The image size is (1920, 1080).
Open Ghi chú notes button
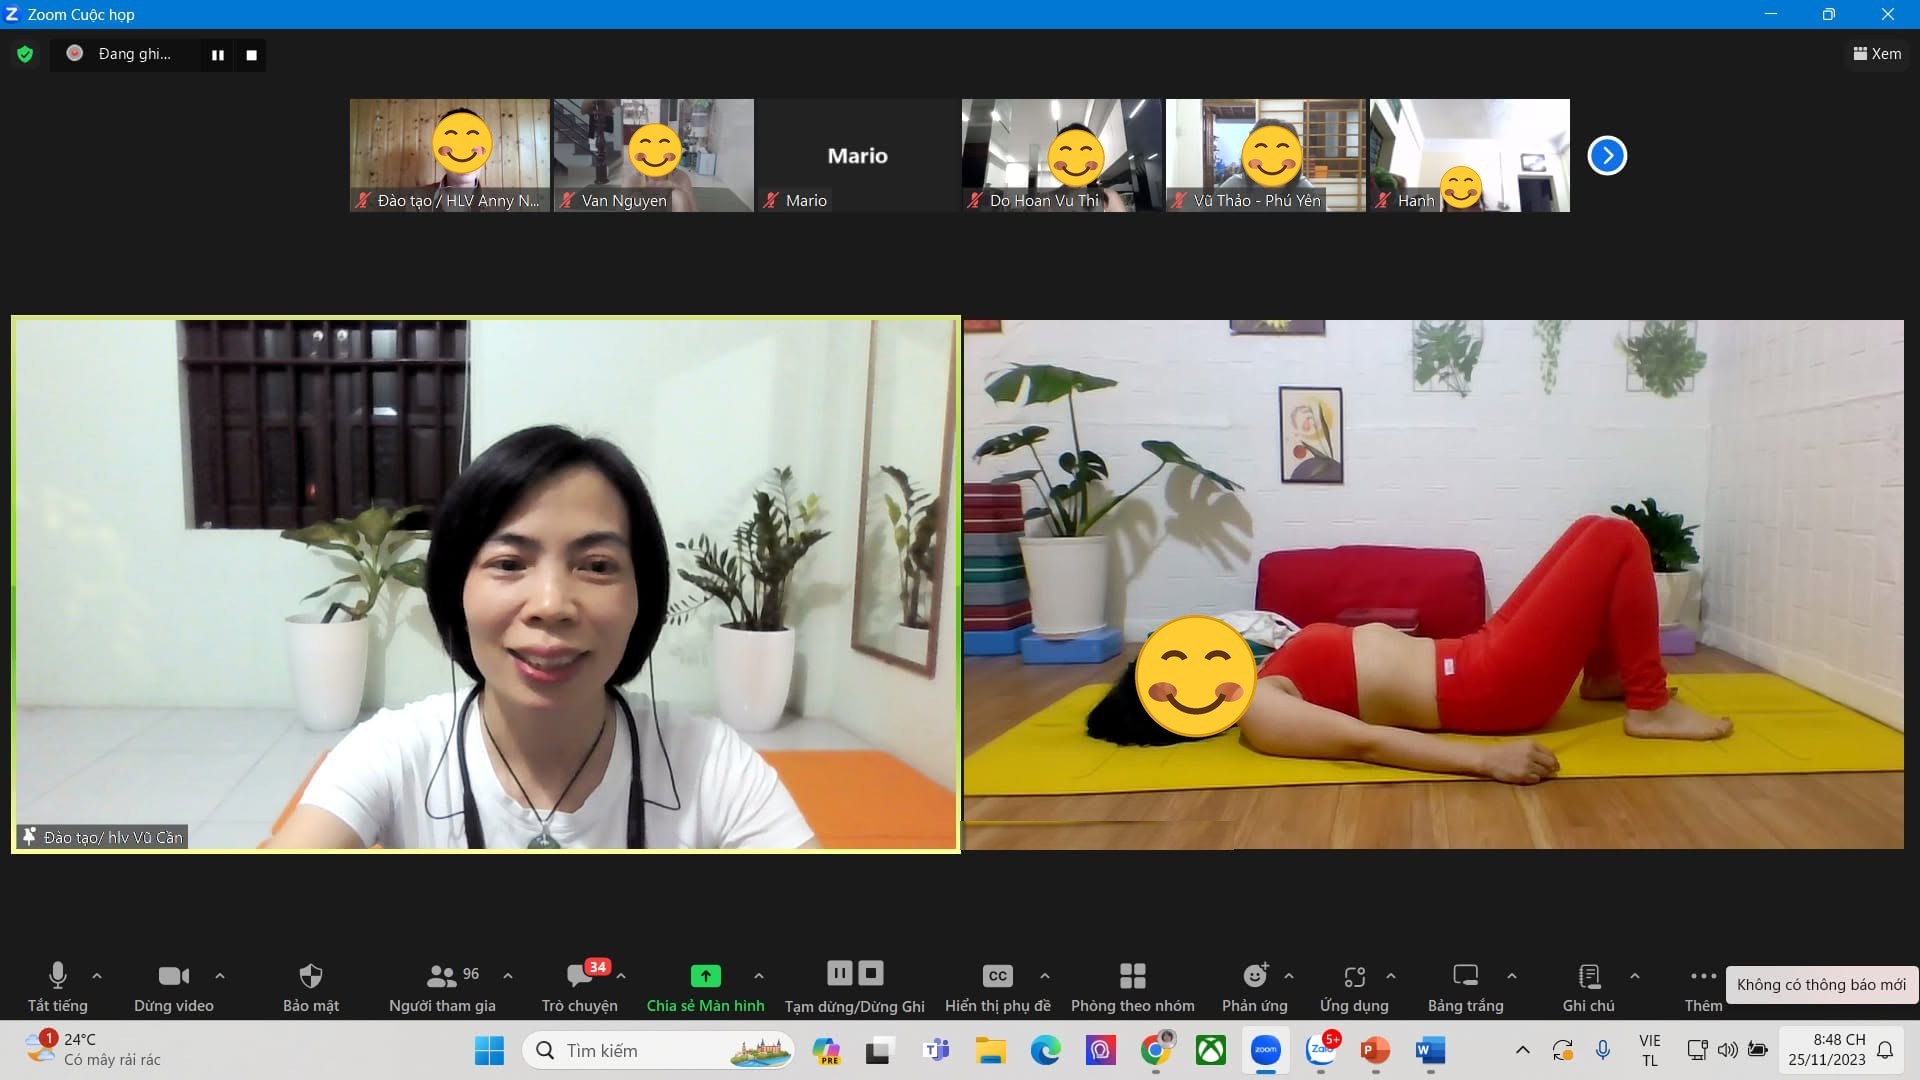[1588, 987]
